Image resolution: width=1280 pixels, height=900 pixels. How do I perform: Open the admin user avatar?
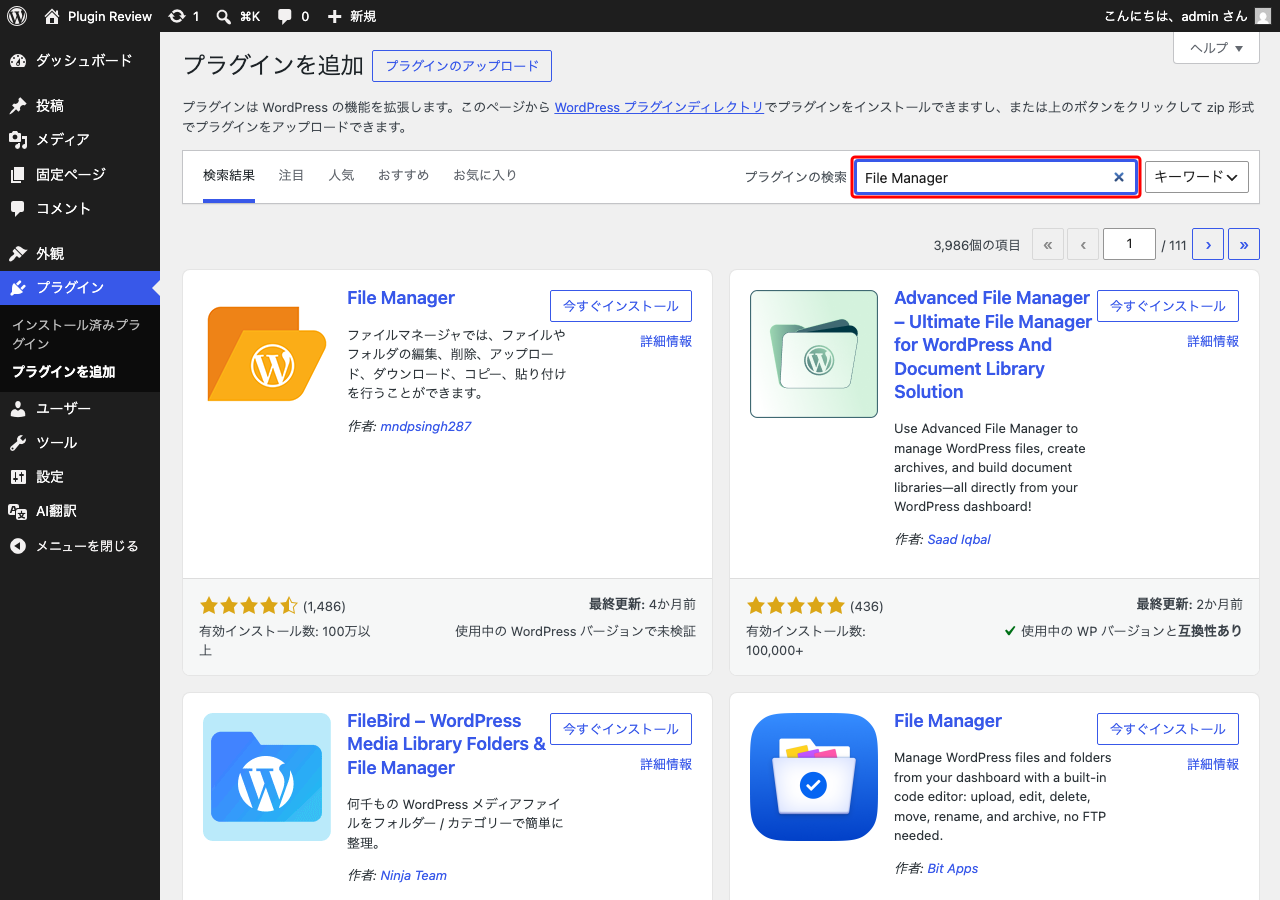click(x=1263, y=16)
